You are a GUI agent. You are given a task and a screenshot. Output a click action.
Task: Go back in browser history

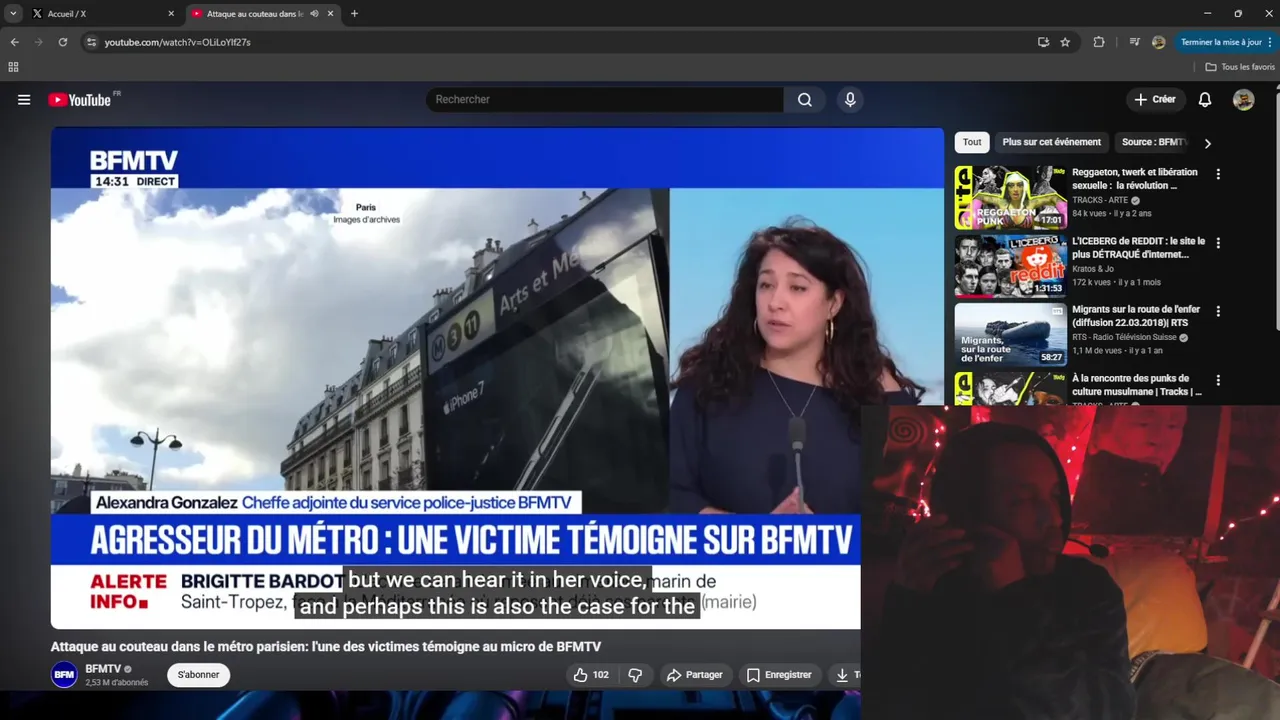click(x=14, y=42)
